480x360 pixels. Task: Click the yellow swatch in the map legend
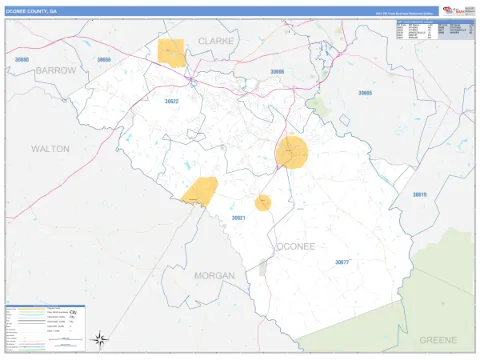31,309
